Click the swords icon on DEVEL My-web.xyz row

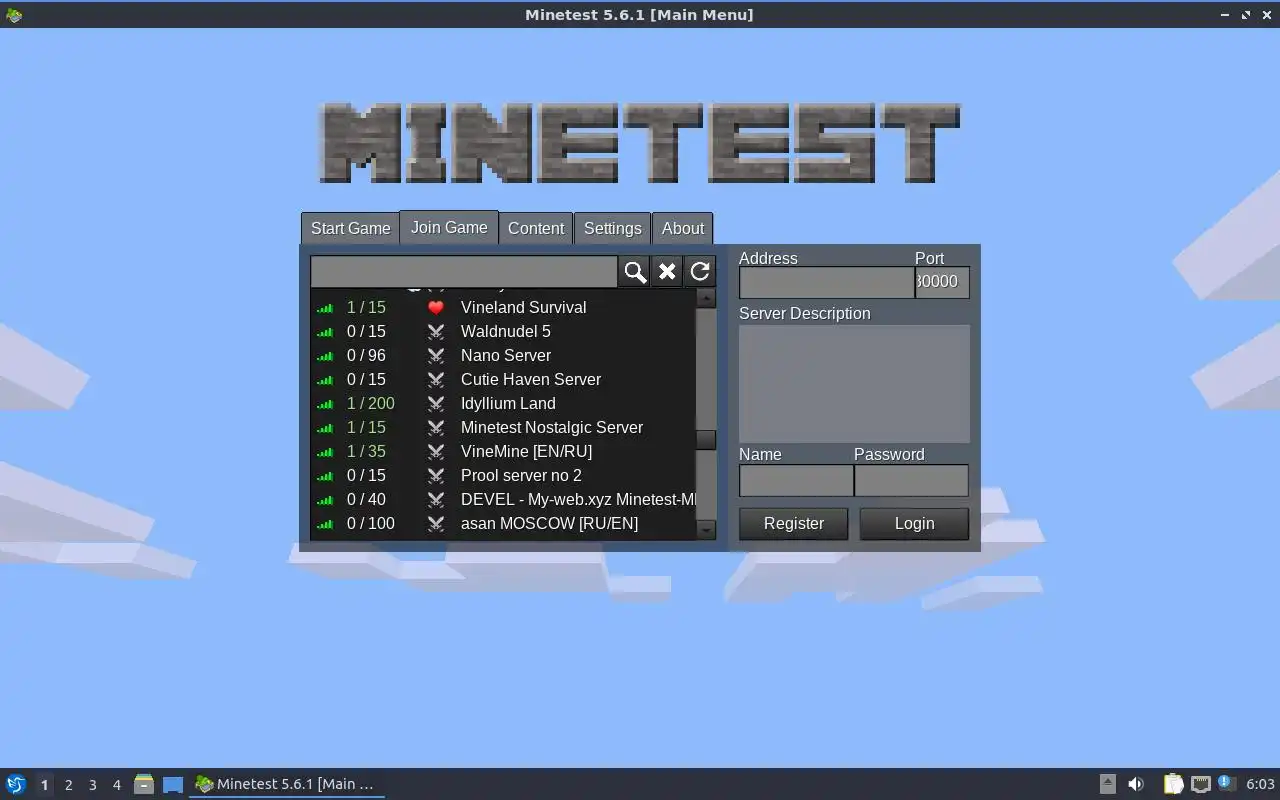[436, 499]
